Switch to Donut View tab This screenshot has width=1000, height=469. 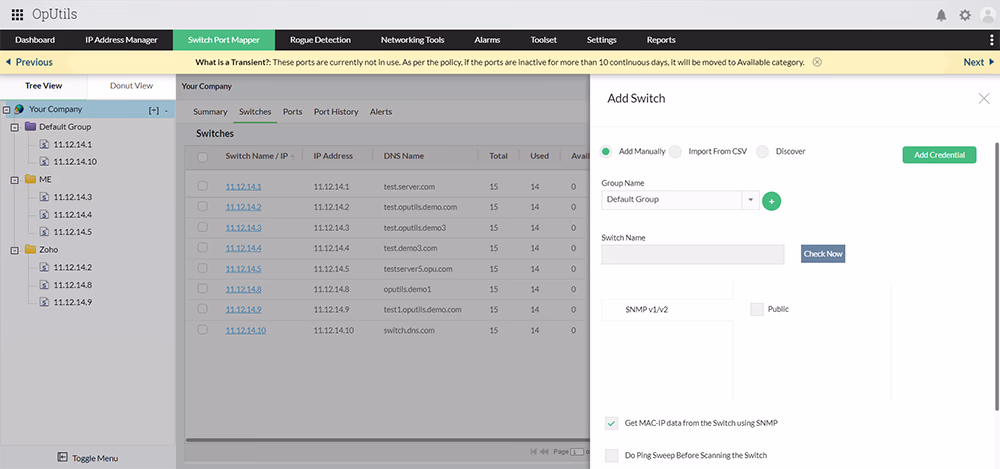coord(131,86)
